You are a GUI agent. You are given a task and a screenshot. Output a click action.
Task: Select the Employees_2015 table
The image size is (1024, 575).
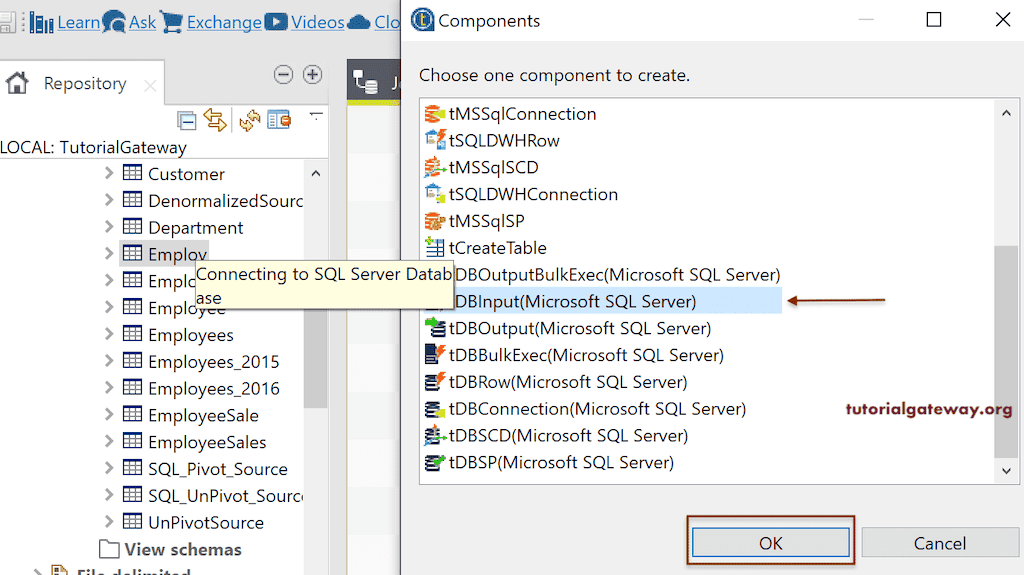point(214,361)
